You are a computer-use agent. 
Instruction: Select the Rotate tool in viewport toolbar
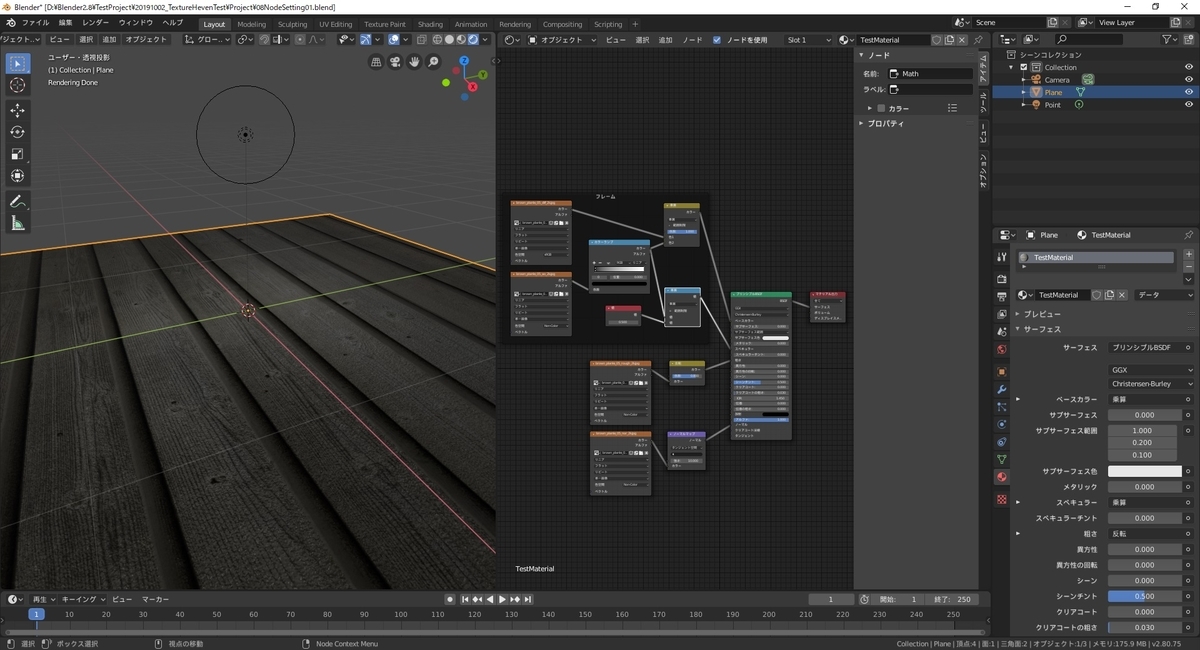coord(17,132)
